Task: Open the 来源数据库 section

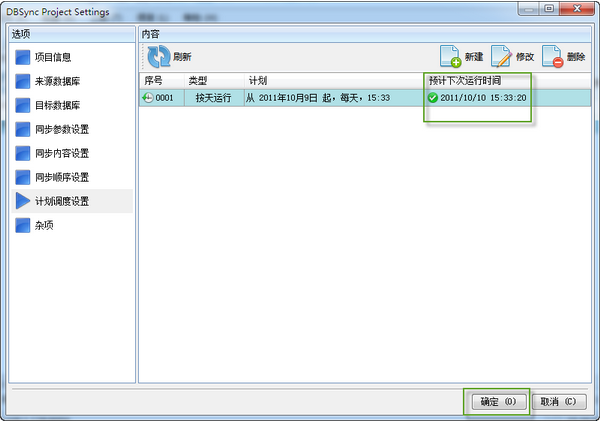Action: point(57,81)
